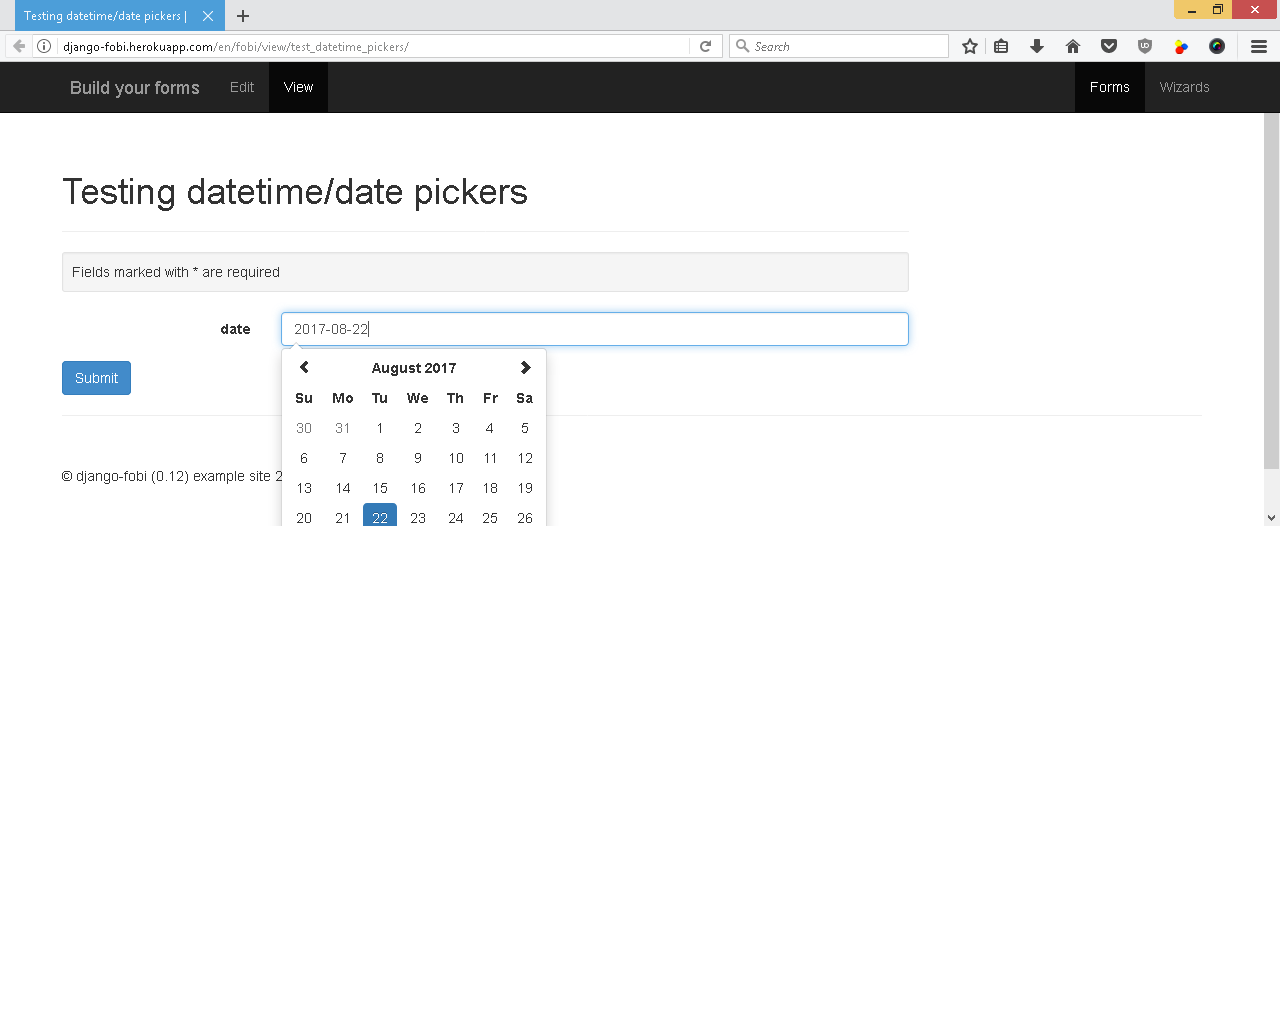Click the Sa weekday header
Image resolution: width=1280 pixels, height=1024 pixels.
525,398
